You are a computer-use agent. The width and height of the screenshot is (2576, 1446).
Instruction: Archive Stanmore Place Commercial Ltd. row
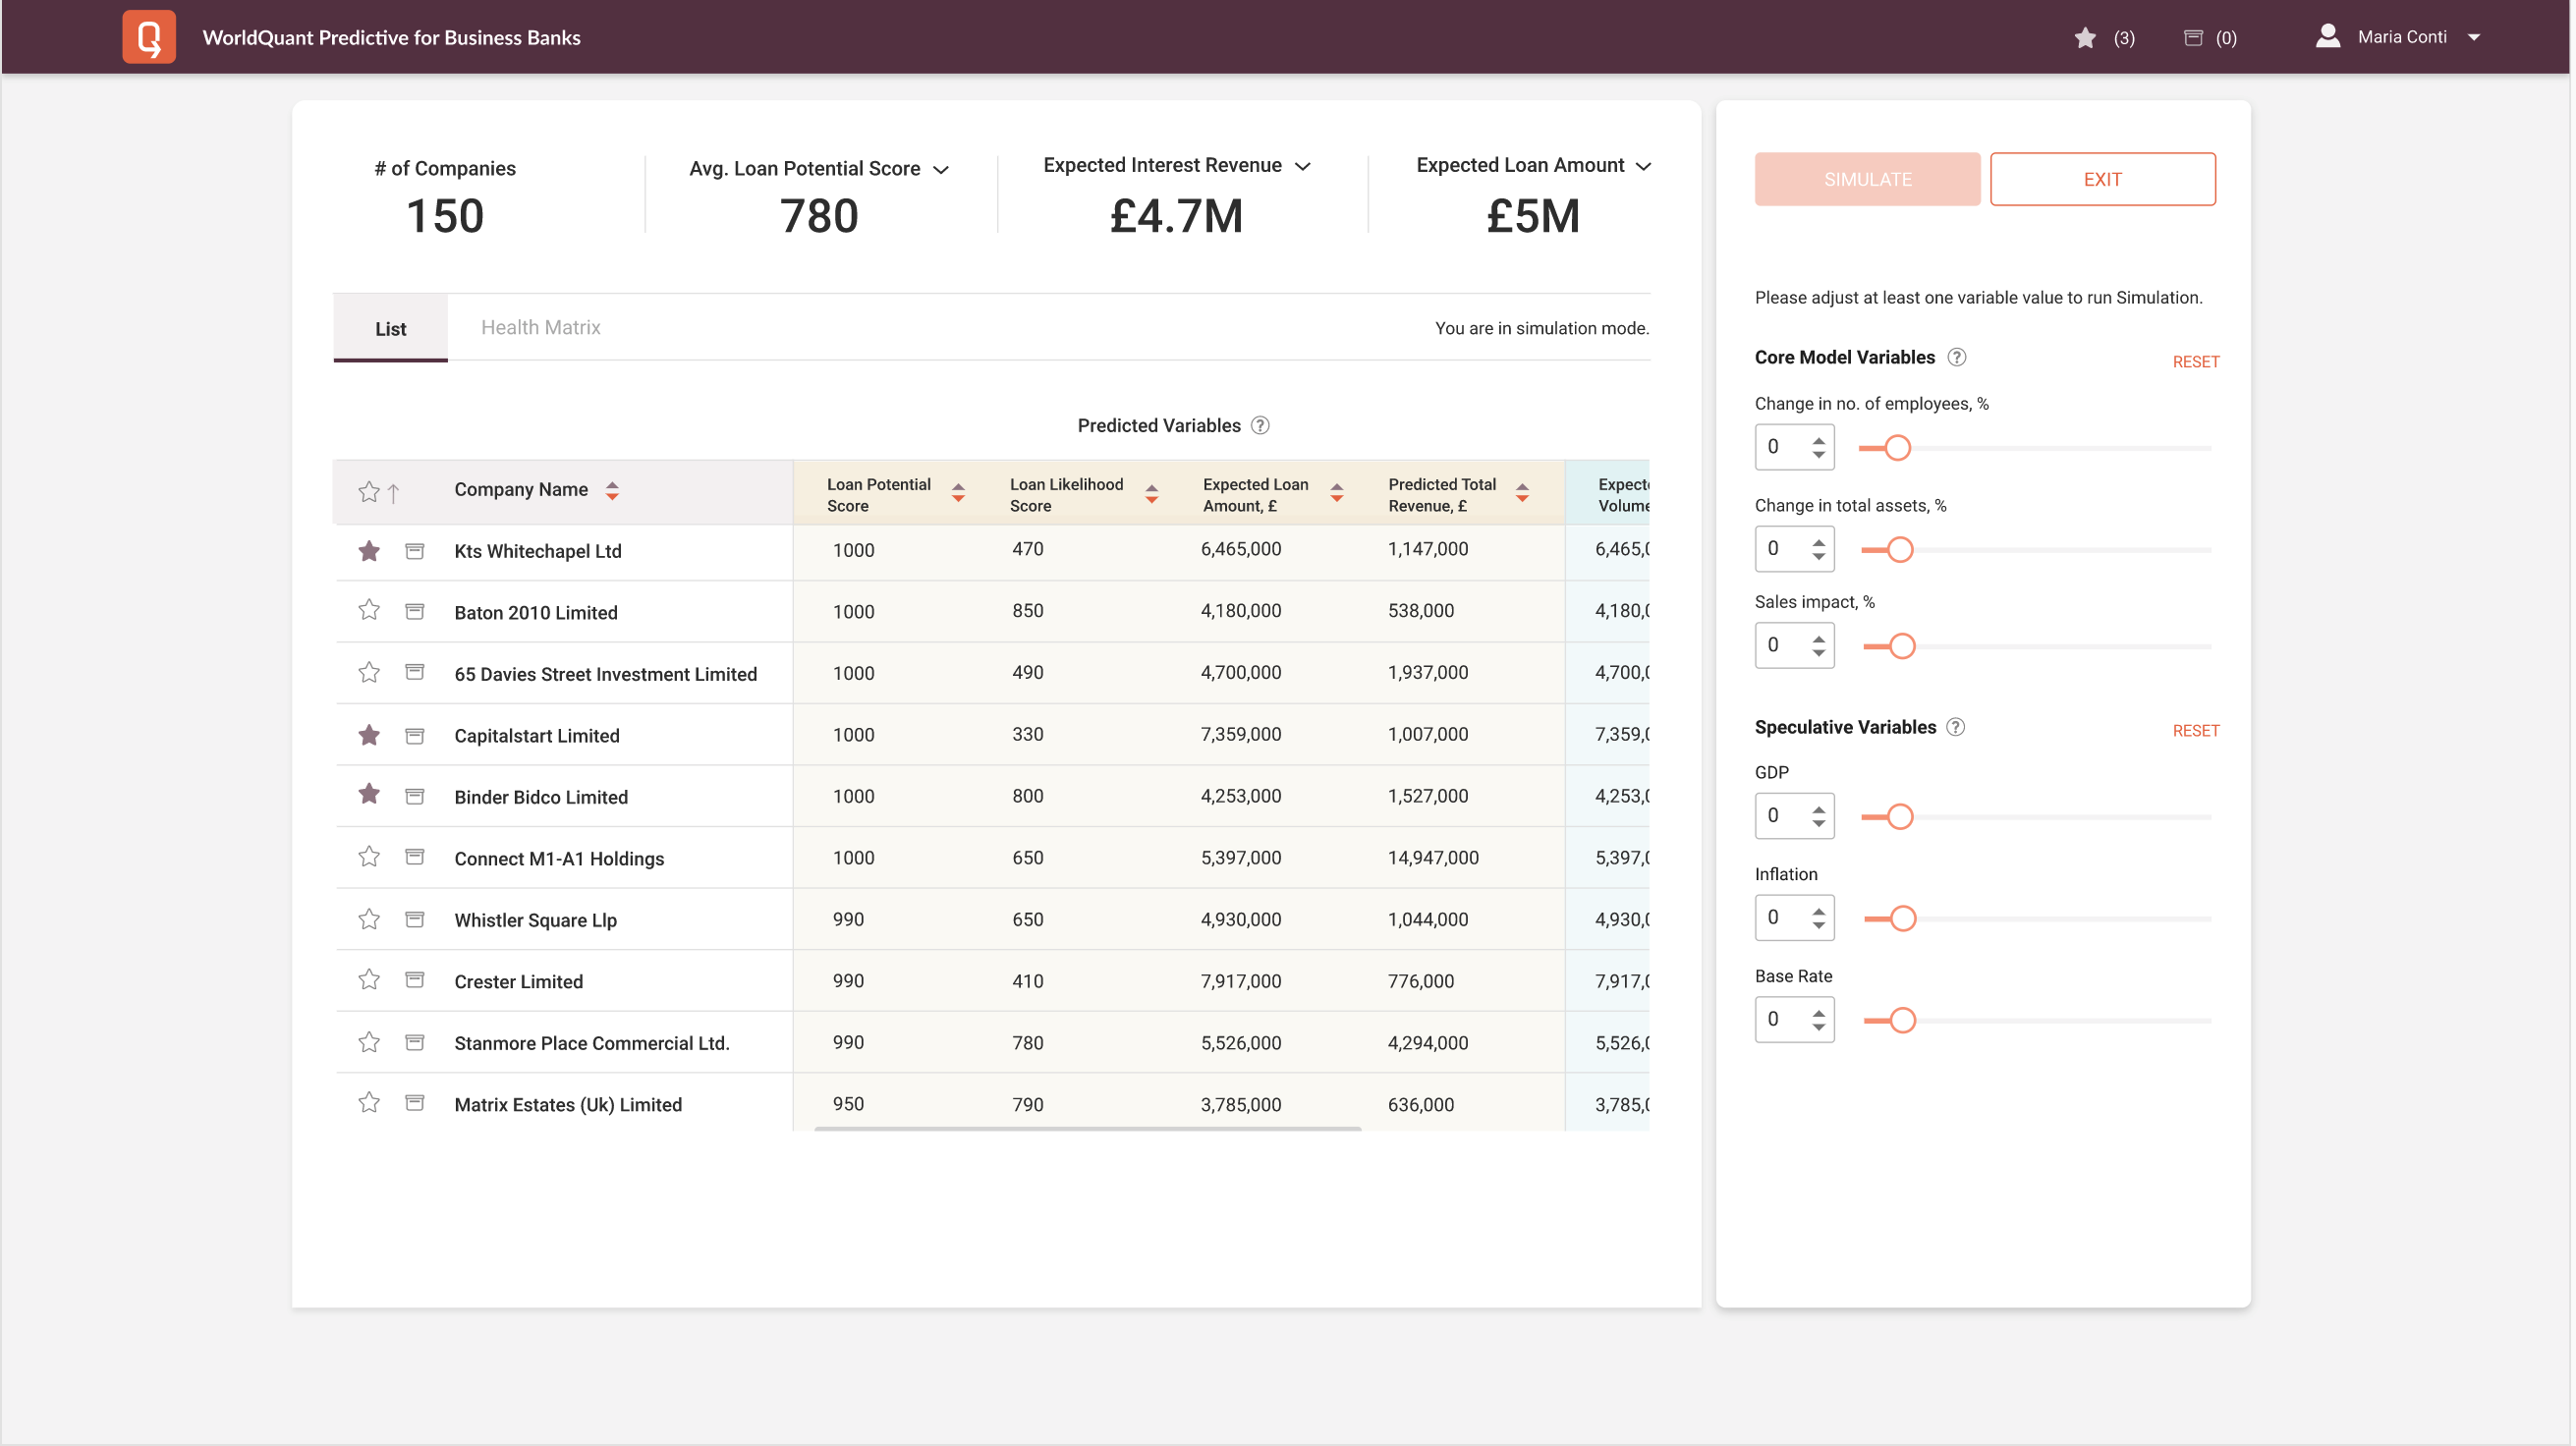415,1043
